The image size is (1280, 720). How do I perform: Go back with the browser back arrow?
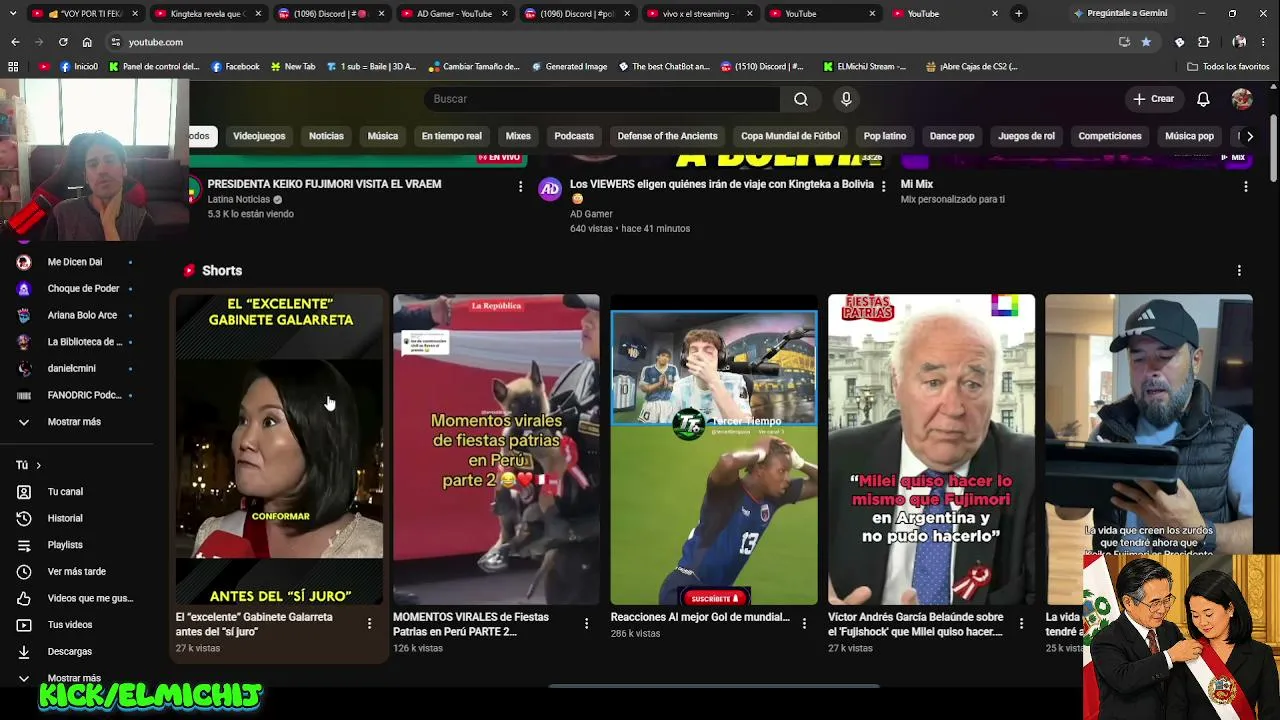coord(15,42)
